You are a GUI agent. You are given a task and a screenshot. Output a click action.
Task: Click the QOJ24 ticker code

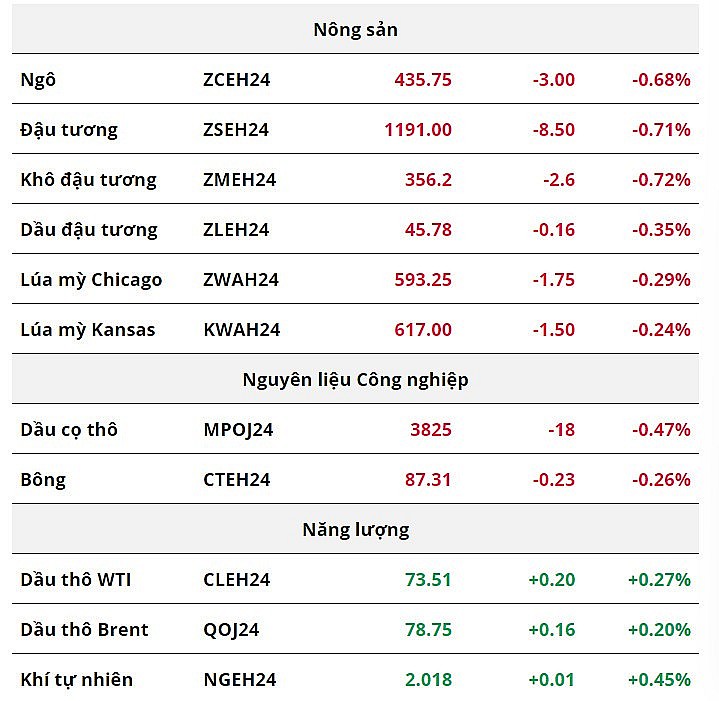pos(231,630)
